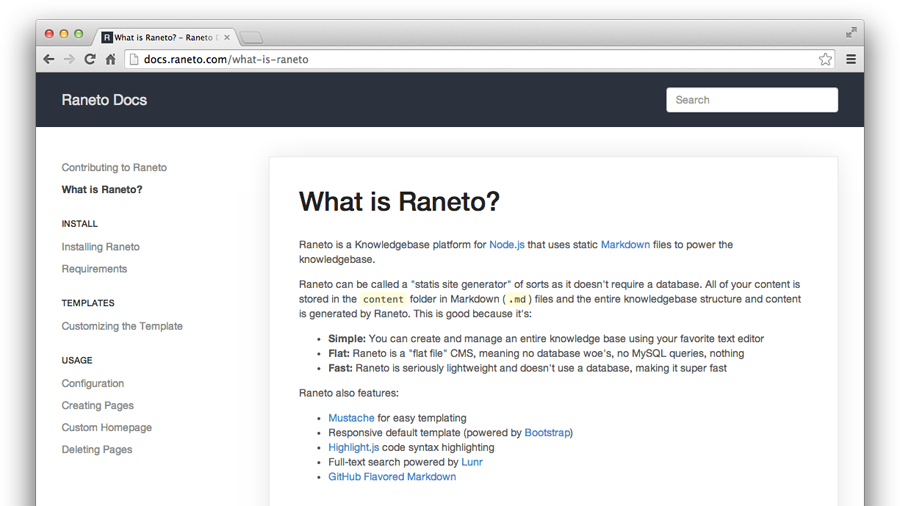Follow the 'Markdown' link in first paragraph
This screenshot has width=900, height=506.
point(625,244)
